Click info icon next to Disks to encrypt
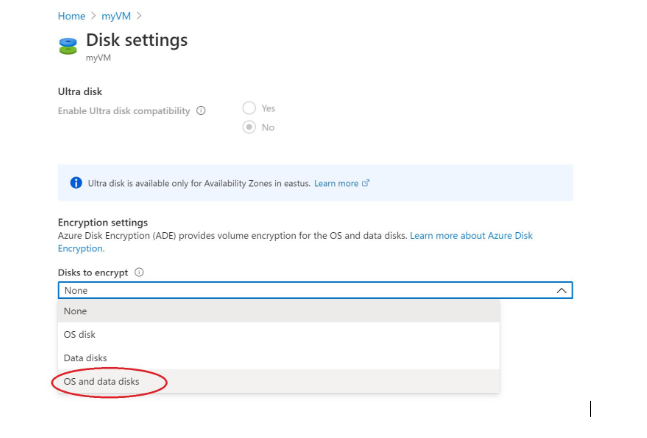This screenshot has width=647, height=438. coord(139,272)
